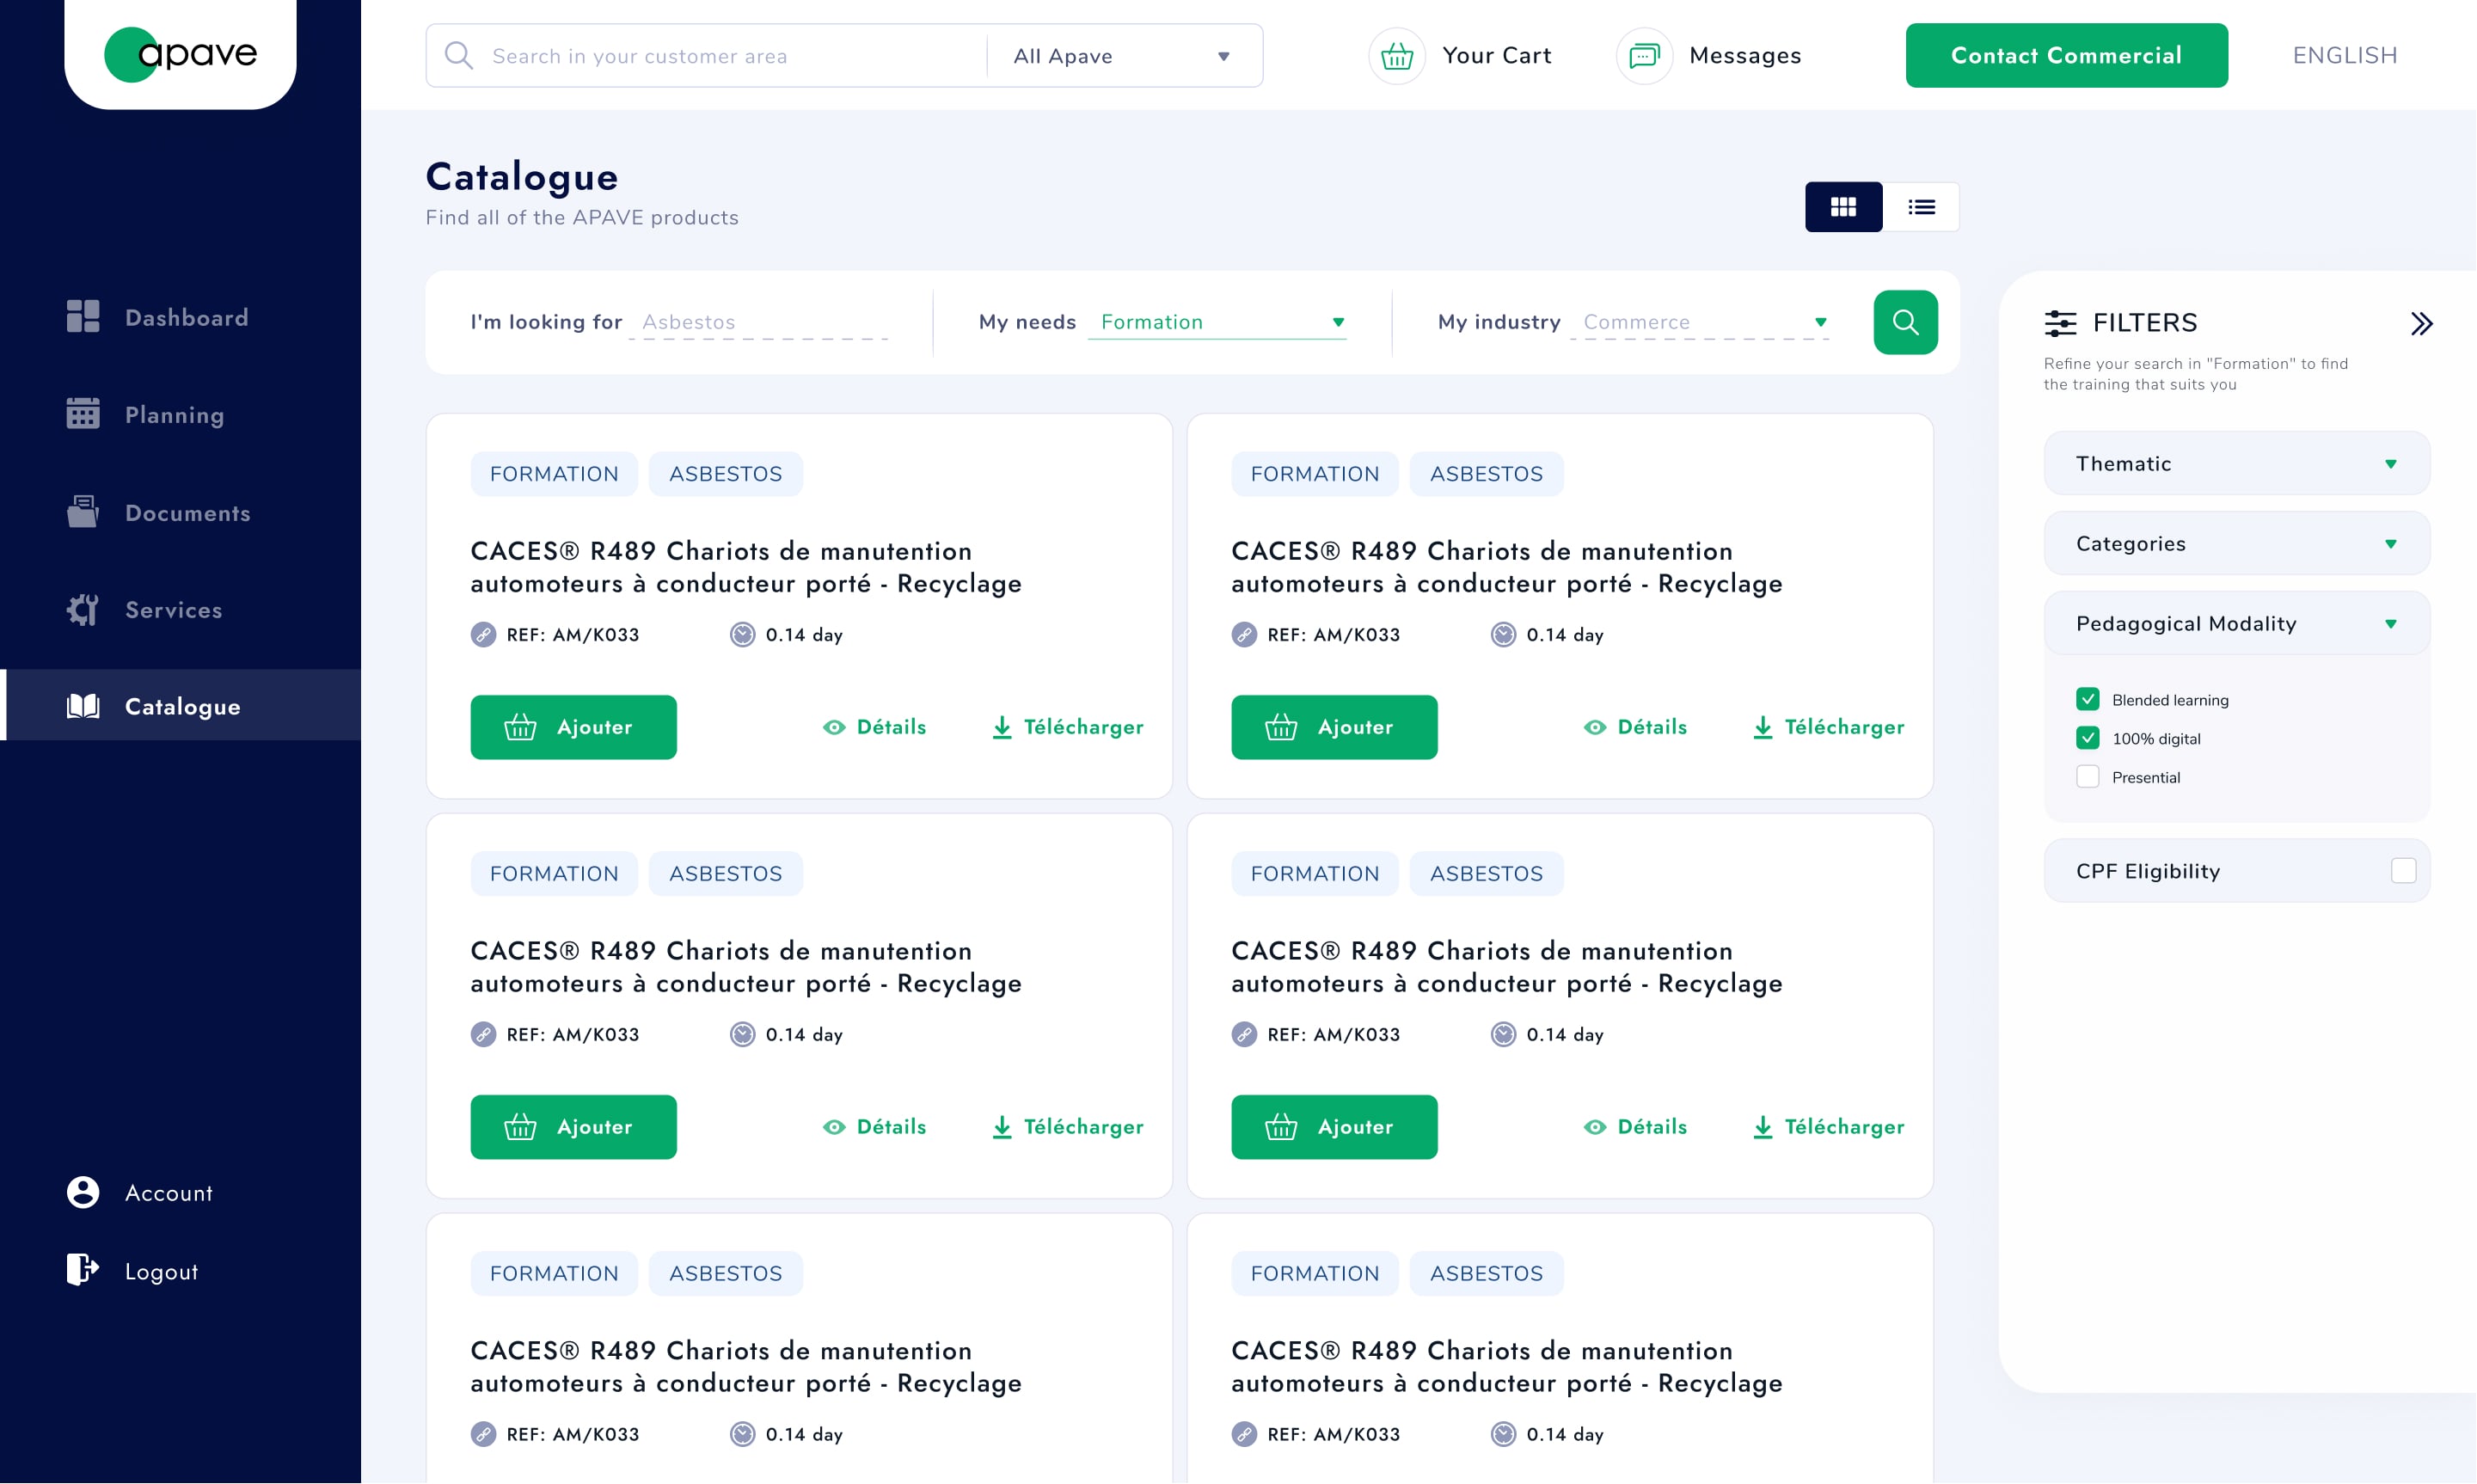
Task: Click Télécharger in second-row left card
Action: pos(1067,1127)
